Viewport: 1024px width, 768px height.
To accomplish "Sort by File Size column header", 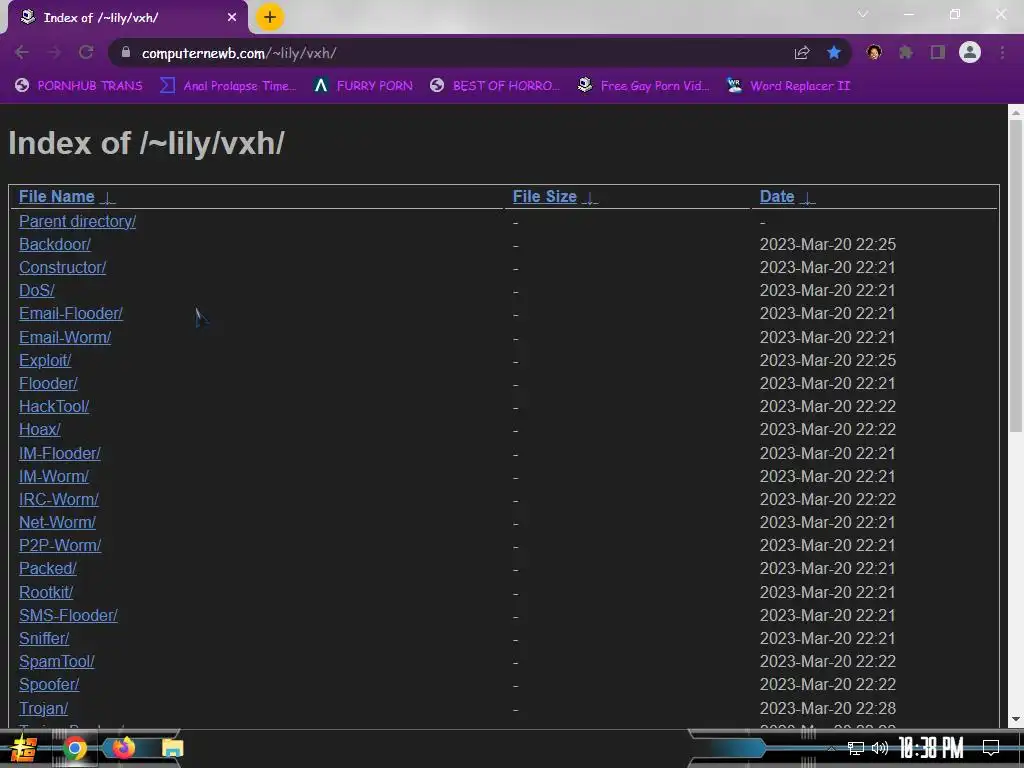I will pyautogui.click(x=545, y=197).
